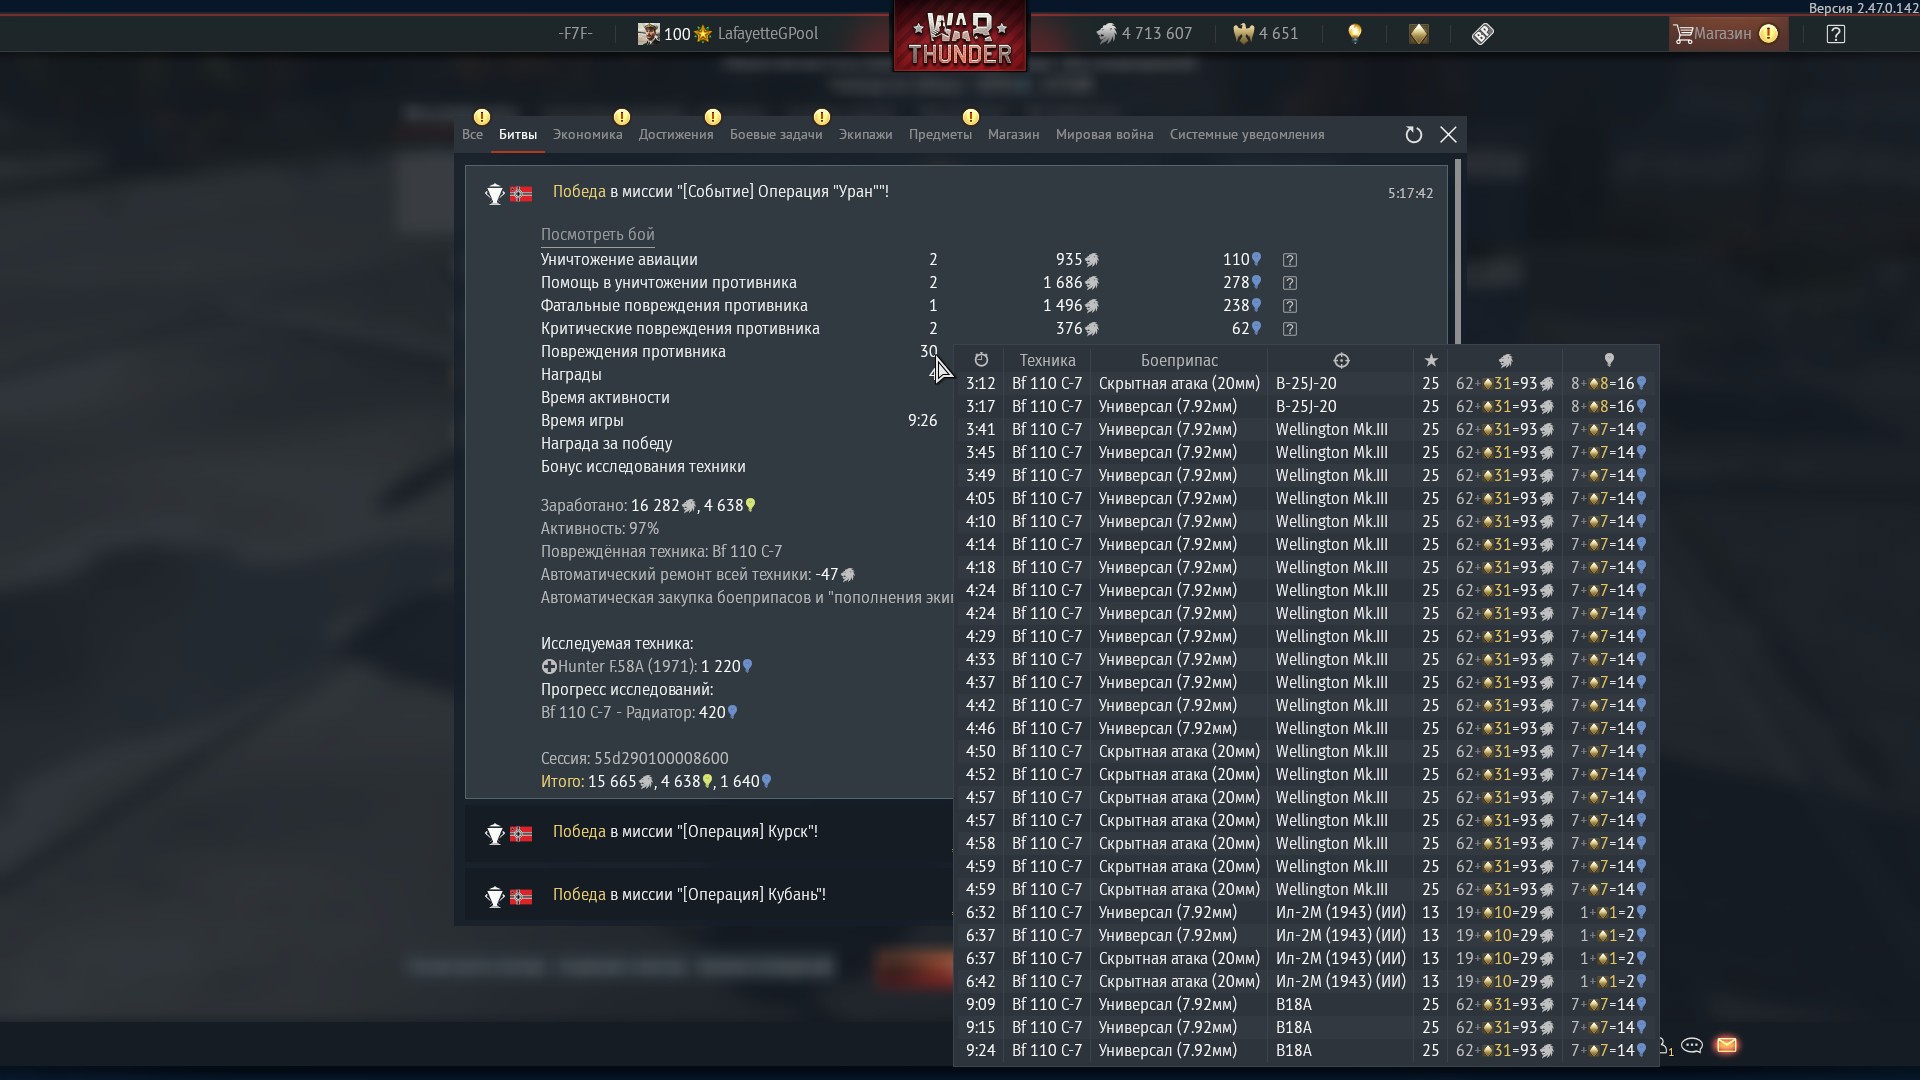Open the golden warbond icon in the top bar

click(x=1419, y=34)
